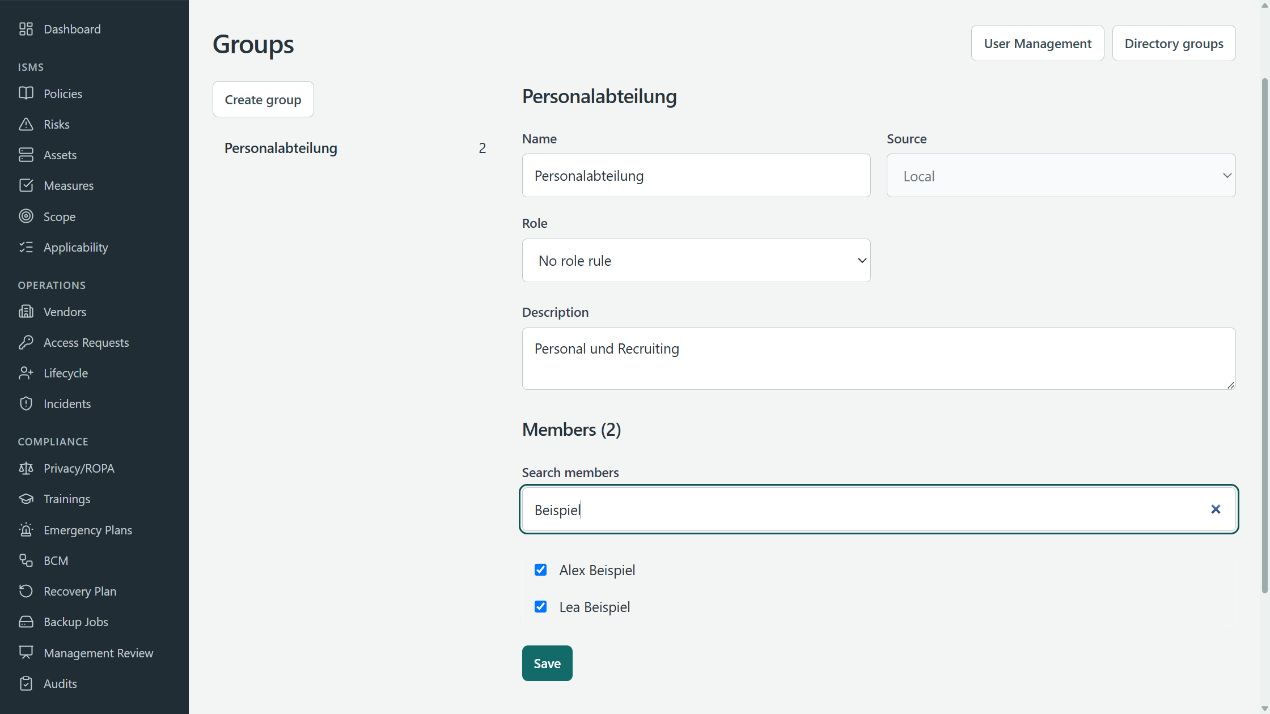Open the Emergency Plans siren icon
The height and width of the screenshot is (714, 1270).
point(26,530)
